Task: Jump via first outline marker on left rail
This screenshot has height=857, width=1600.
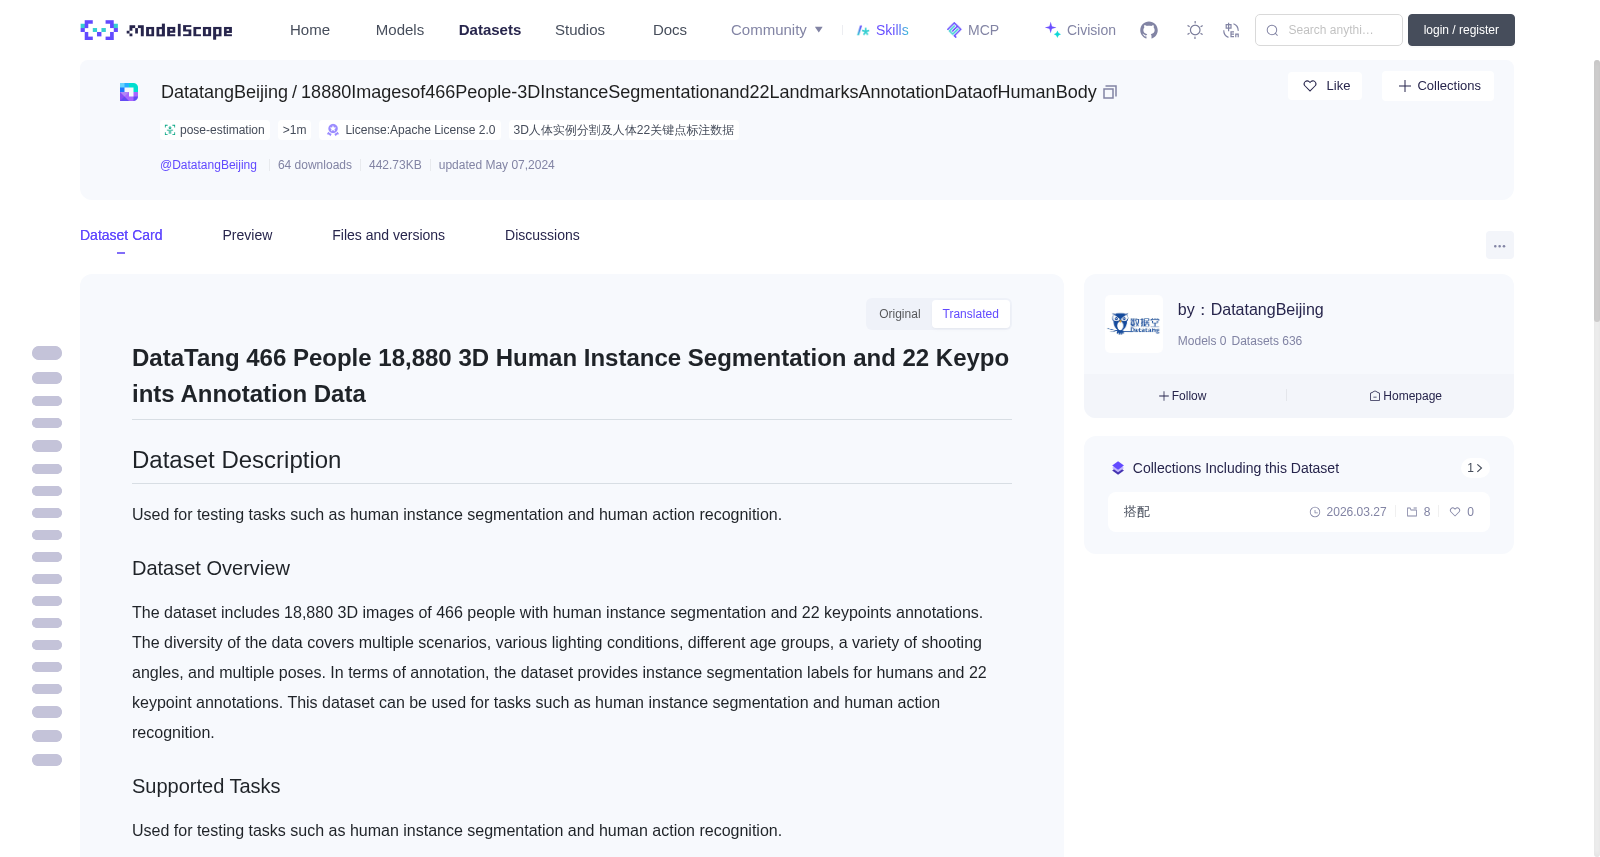Action: point(47,353)
